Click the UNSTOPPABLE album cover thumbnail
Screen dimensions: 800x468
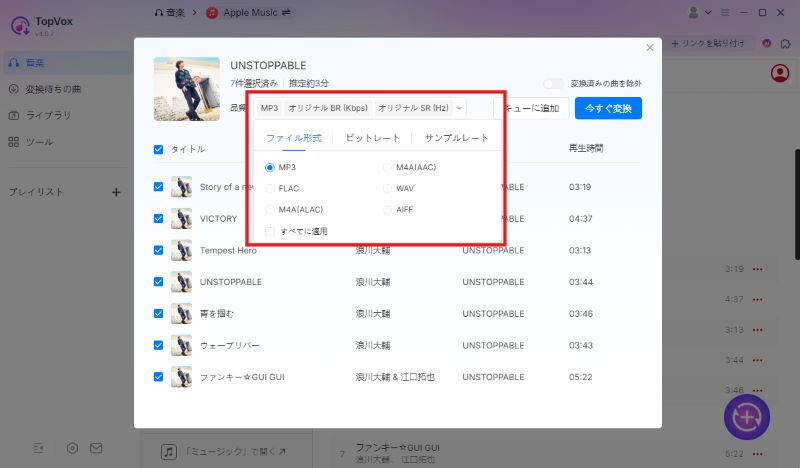pyautogui.click(x=187, y=89)
